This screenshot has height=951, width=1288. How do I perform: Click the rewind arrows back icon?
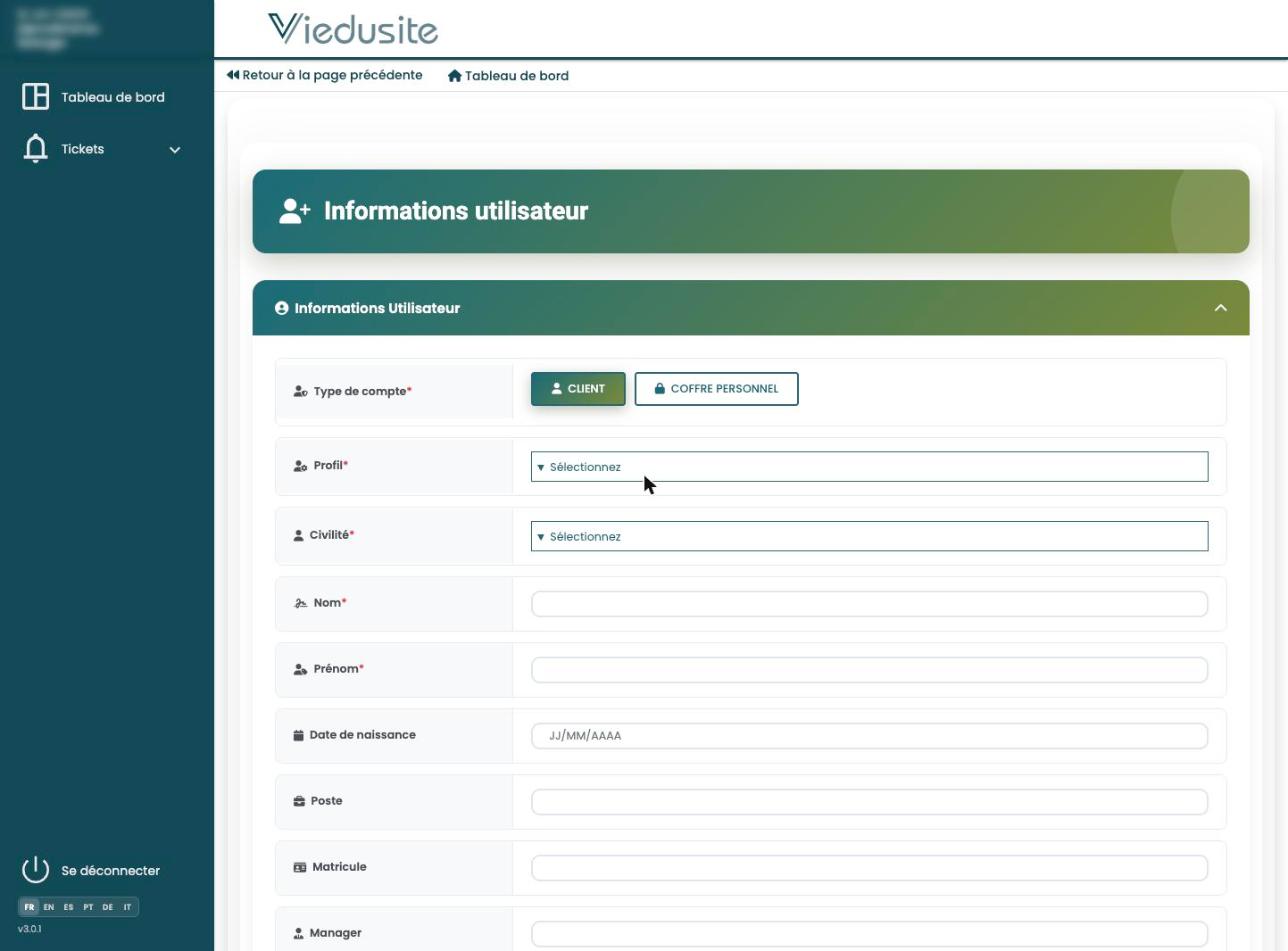pyautogui.click(x=233, y=75)
